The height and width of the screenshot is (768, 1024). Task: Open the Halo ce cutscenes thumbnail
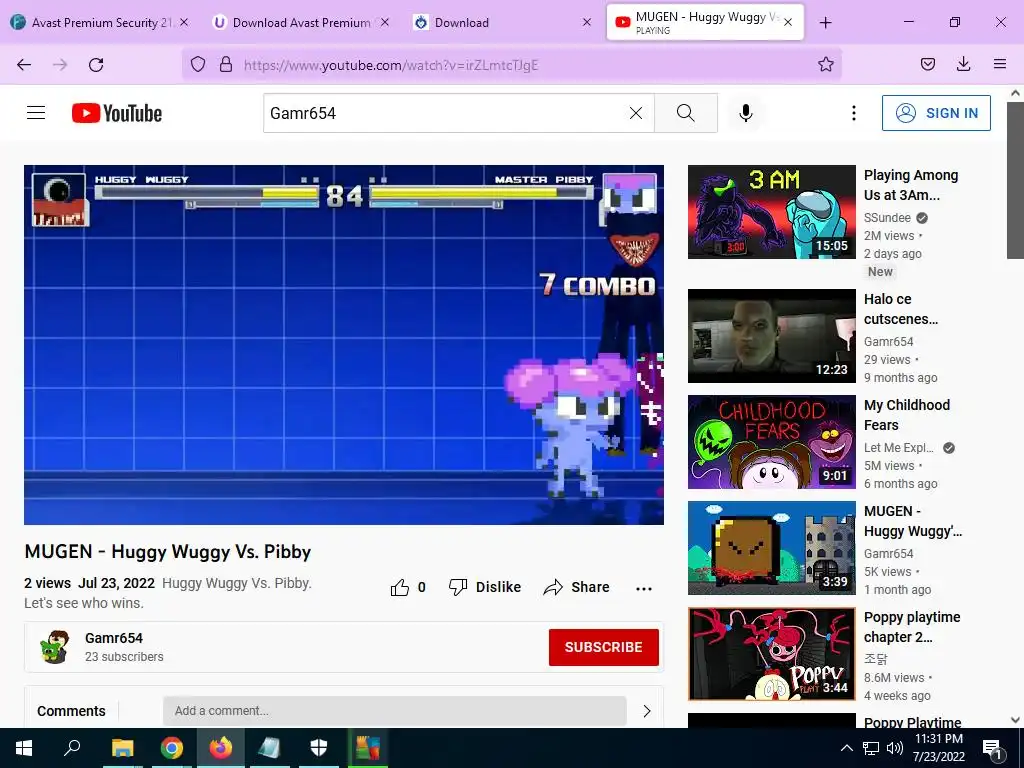[x=772, y=336]
